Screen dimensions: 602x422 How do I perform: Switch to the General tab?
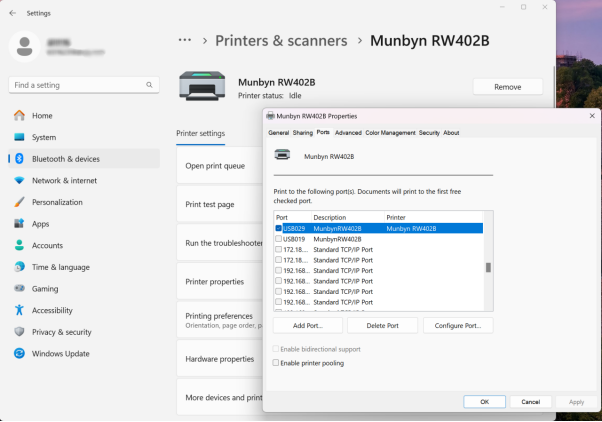tap(278, 132)
